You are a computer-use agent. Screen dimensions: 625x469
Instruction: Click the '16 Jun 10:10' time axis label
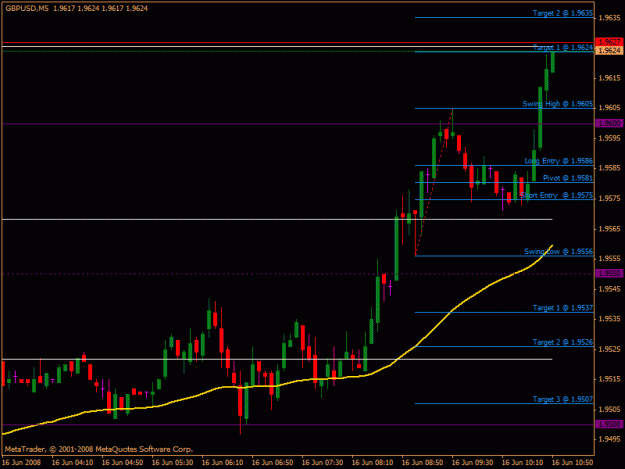[x=522, y=463]
